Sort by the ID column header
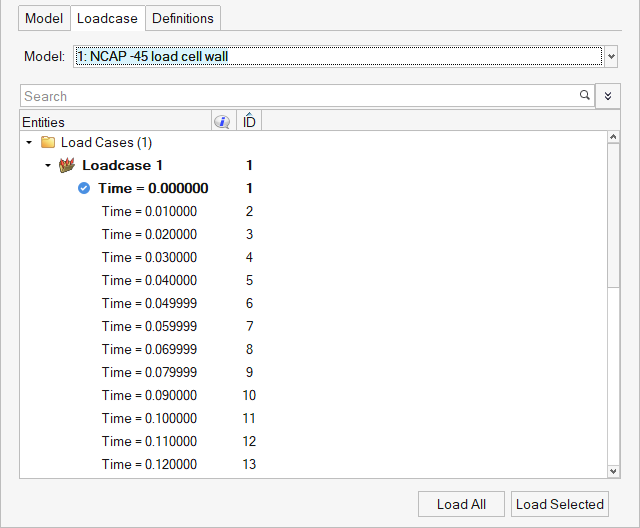640x528 pixels. click(249, 122)
